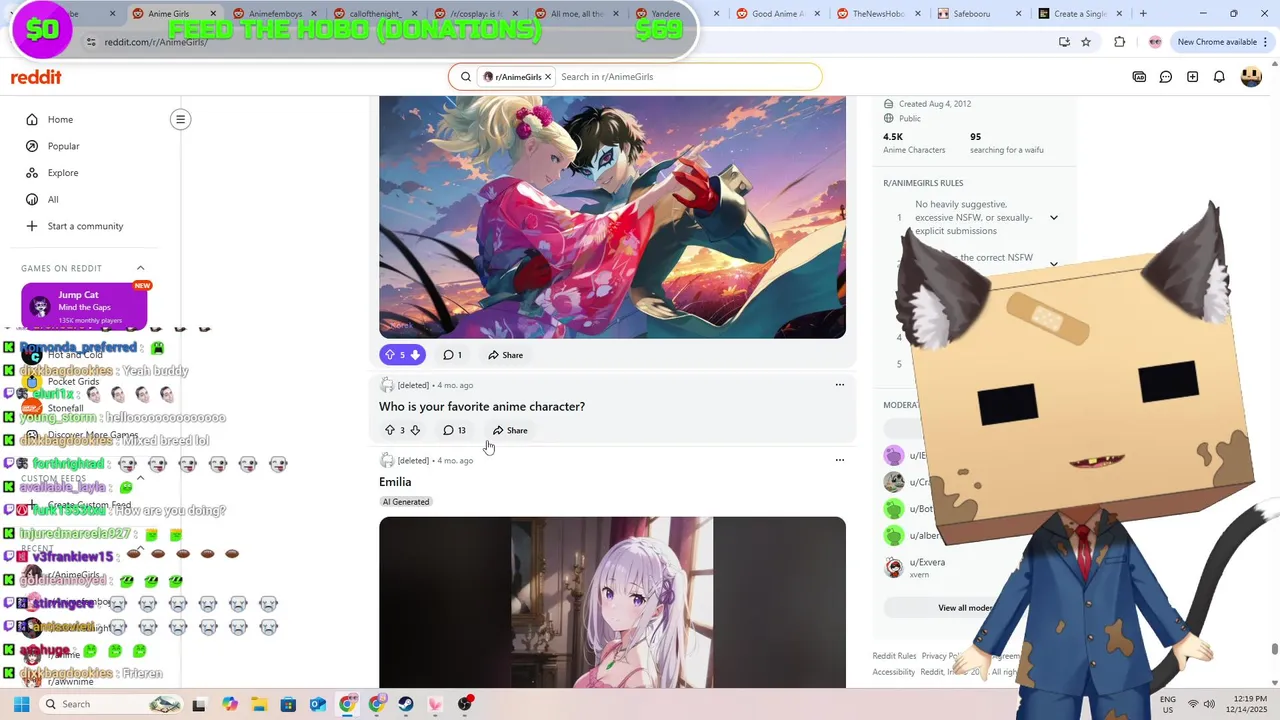Close the Anime Girls tab

coord(213,14)
